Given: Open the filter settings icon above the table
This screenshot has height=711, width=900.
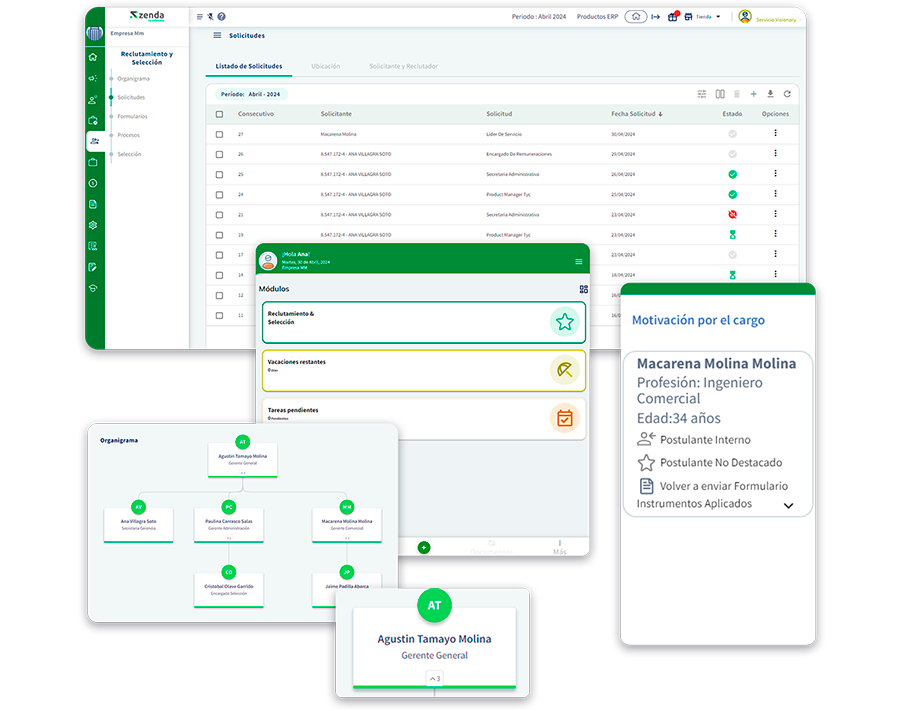Looking at the screenshot, I should pos(702,94).
